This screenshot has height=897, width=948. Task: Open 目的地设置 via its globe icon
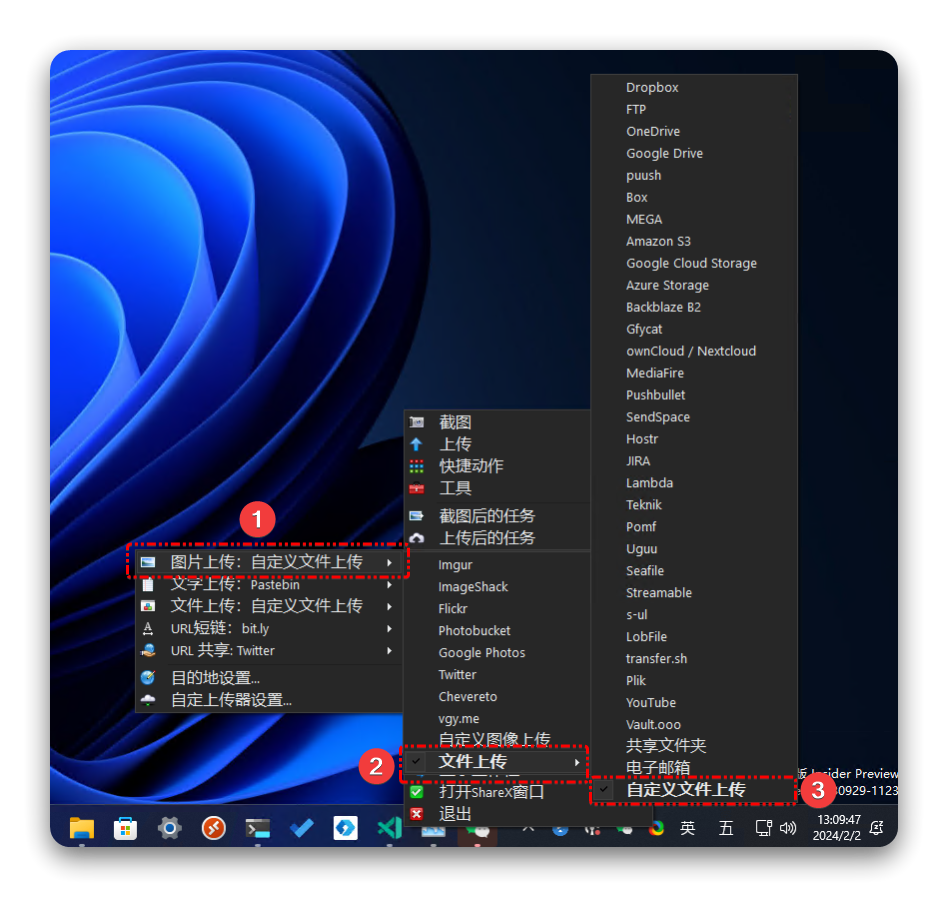coord(148,678)
